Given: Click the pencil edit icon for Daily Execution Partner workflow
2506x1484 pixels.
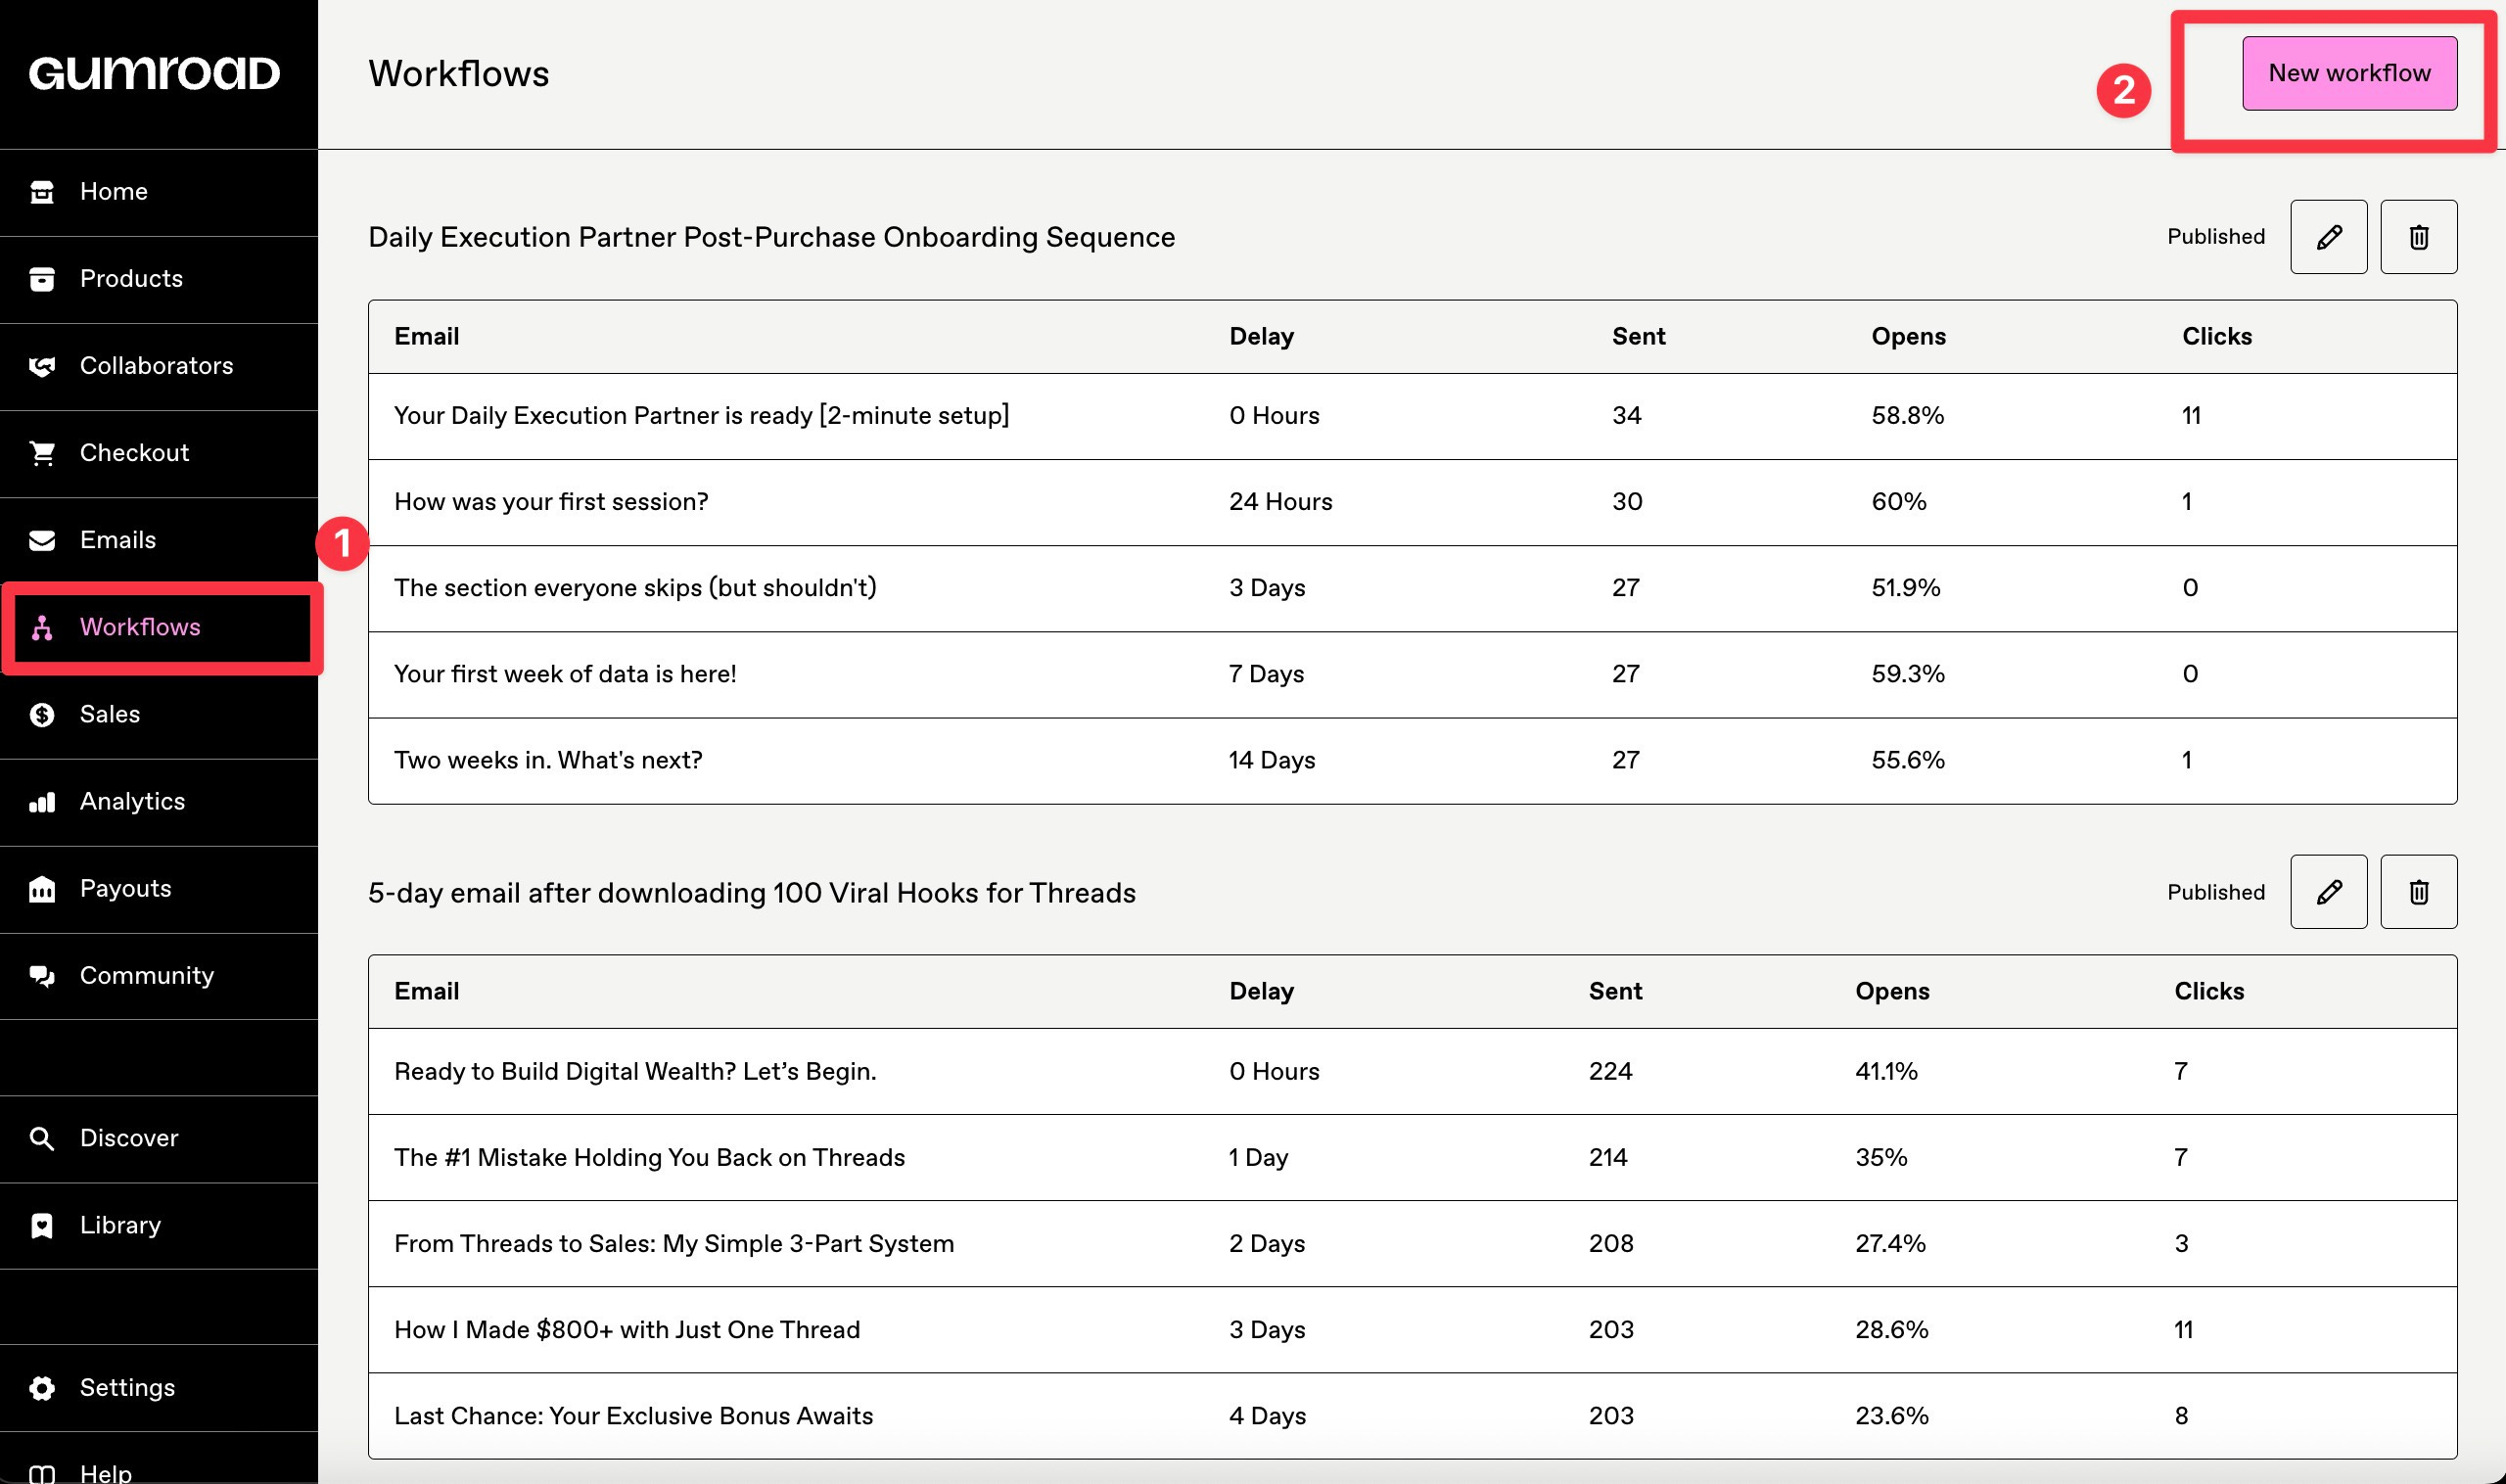Looking at the screenshot, I should click(x=2328, y=237).
